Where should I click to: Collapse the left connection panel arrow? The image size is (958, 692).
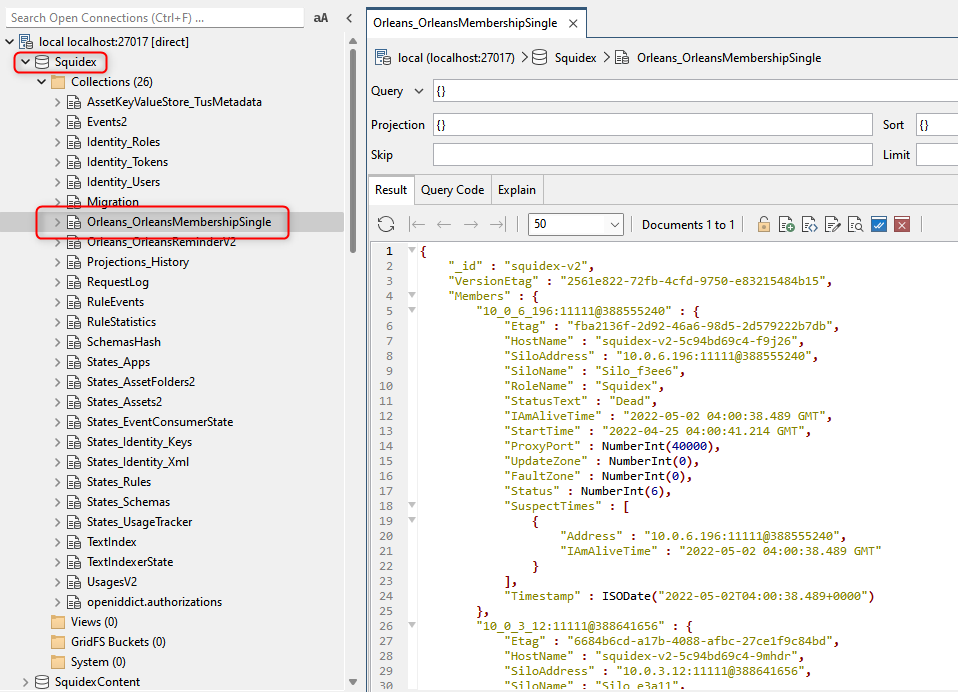(349, 18)
